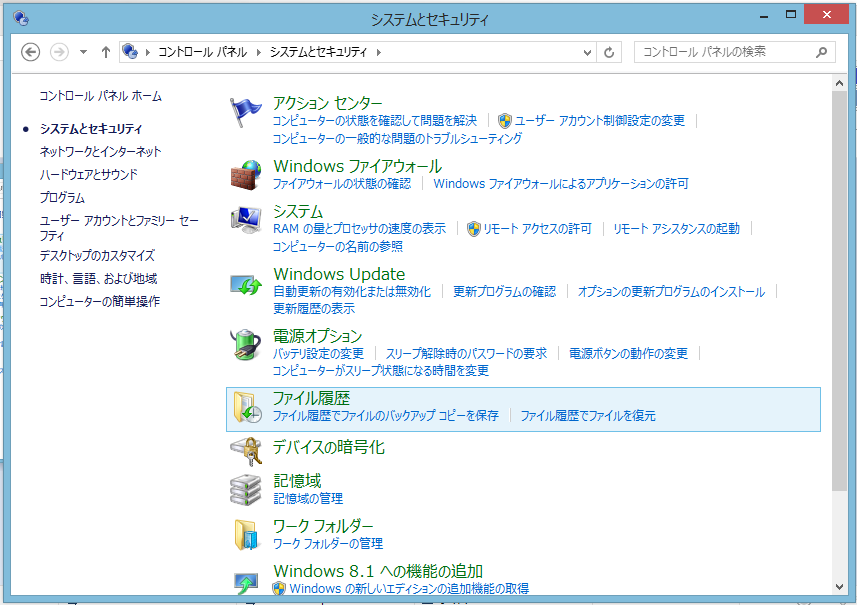
Task: Open the Action Center flag icon
Action: tap(245, 113)
